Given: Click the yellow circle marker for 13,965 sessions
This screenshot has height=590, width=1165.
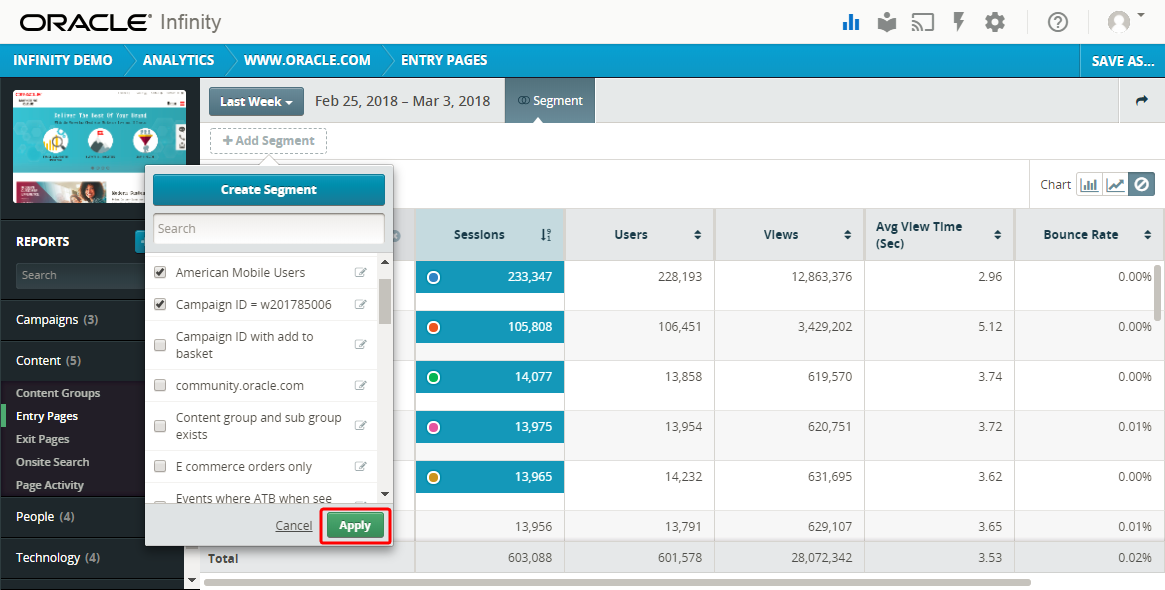Looking at the screenshot, I should (x=434, y=477).
